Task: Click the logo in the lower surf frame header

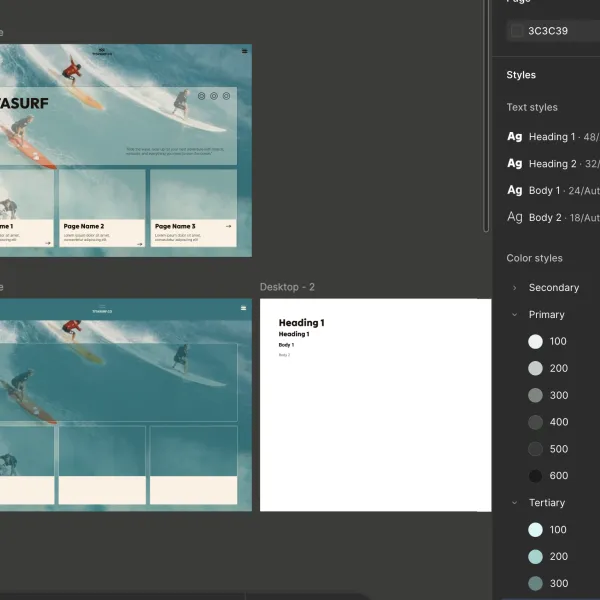Action: [x=102, y=309]
